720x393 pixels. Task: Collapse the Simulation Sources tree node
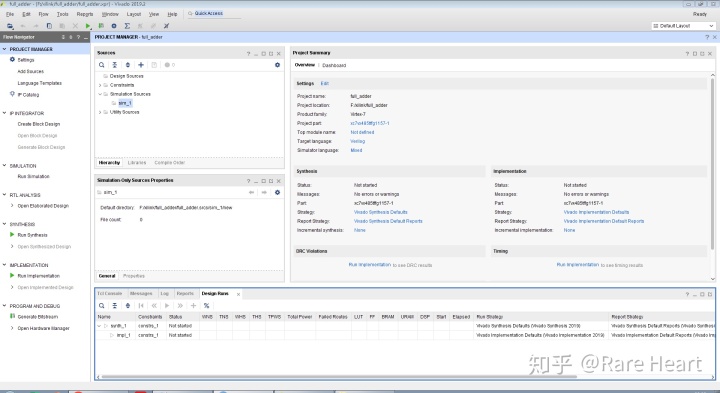coord(100,94)
